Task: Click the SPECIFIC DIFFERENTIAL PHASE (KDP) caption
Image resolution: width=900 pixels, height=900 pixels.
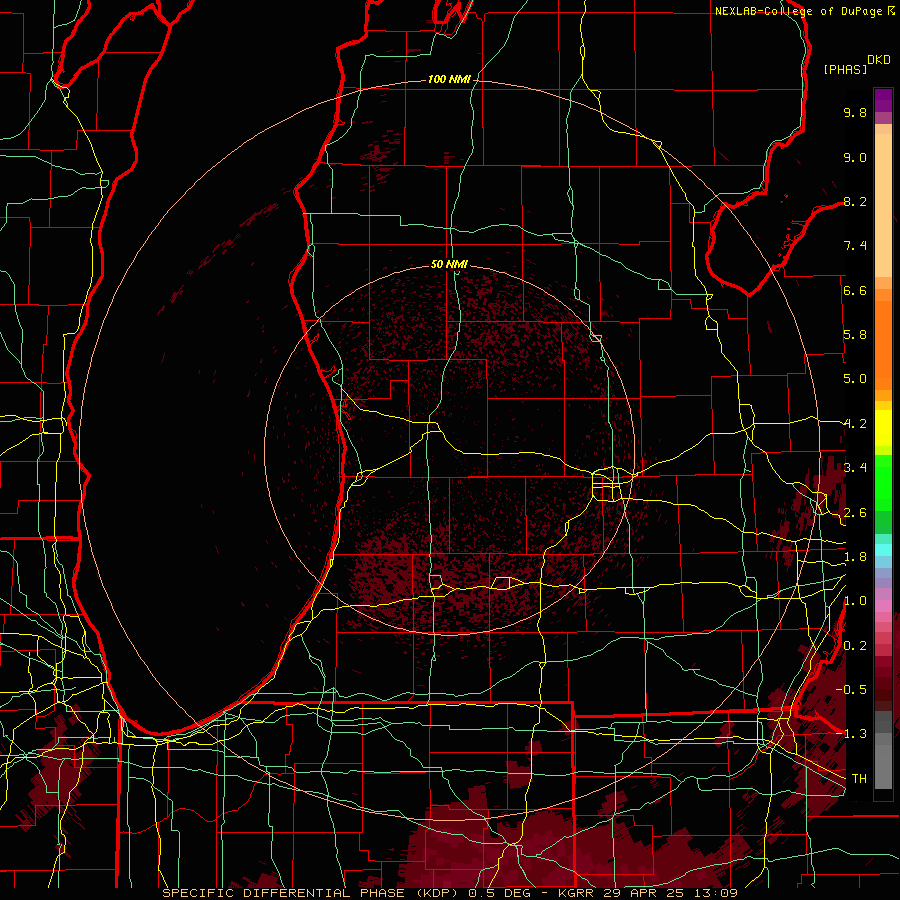Action: tap(310, 893)
